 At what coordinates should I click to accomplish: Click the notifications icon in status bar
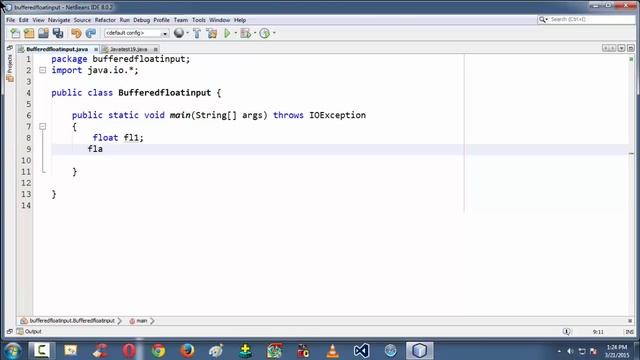(x=567, y=331)
